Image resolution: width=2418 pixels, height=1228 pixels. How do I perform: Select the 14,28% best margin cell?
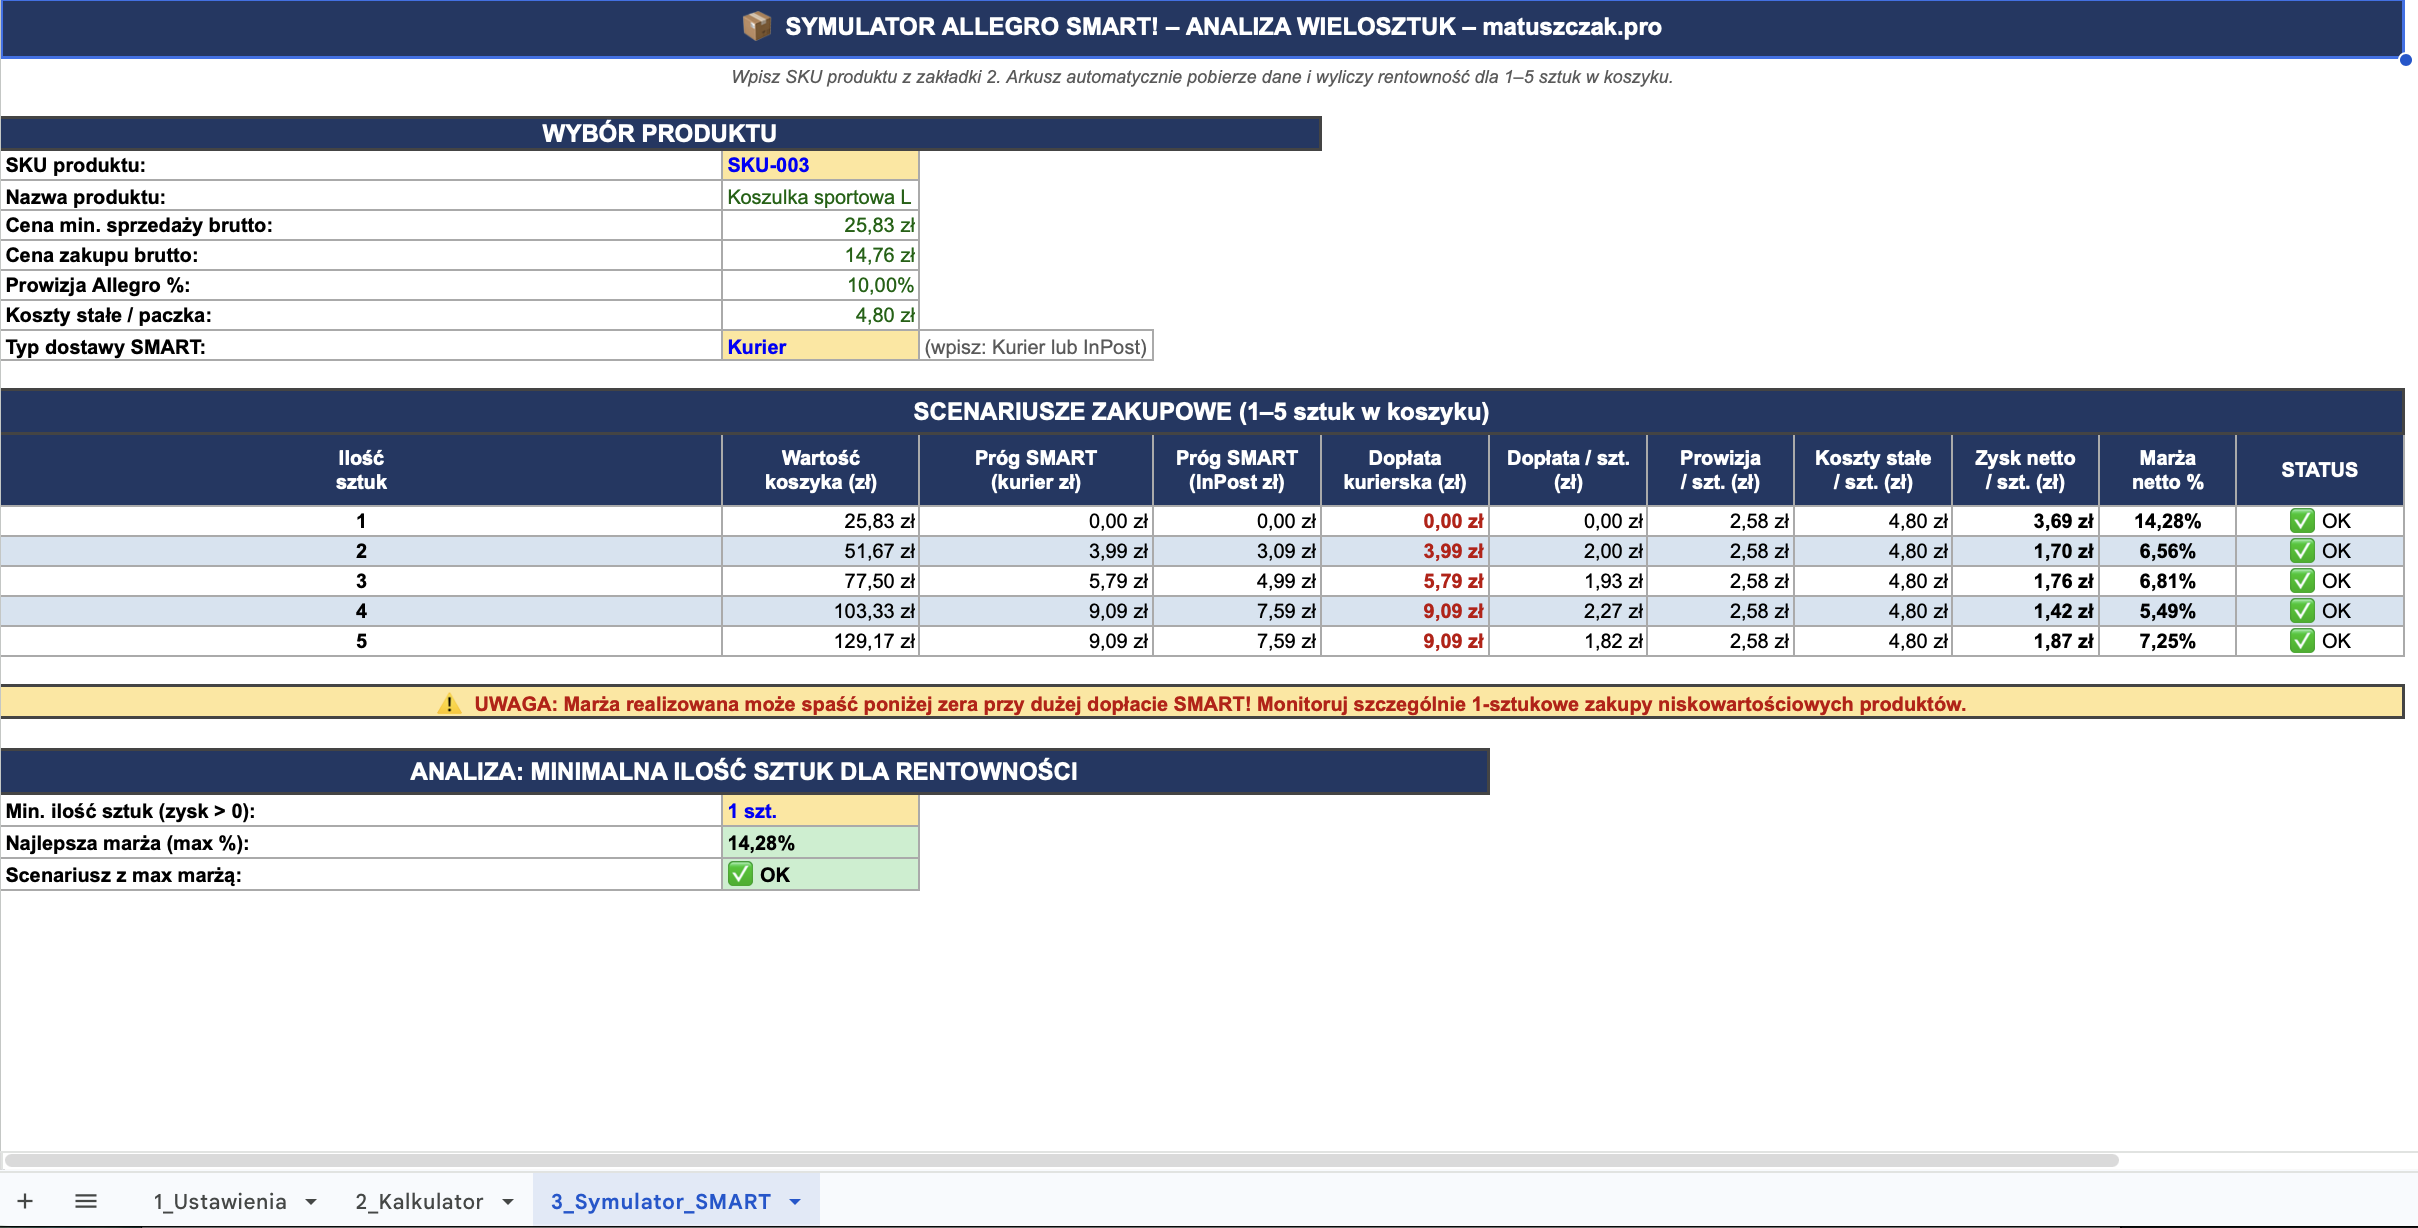[x=819, y=843]
